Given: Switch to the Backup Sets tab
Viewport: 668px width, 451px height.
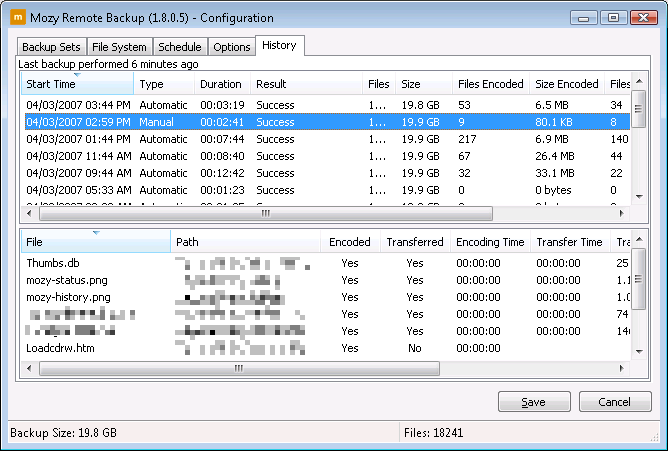Looking at the screenshot, I should (51, 47).
